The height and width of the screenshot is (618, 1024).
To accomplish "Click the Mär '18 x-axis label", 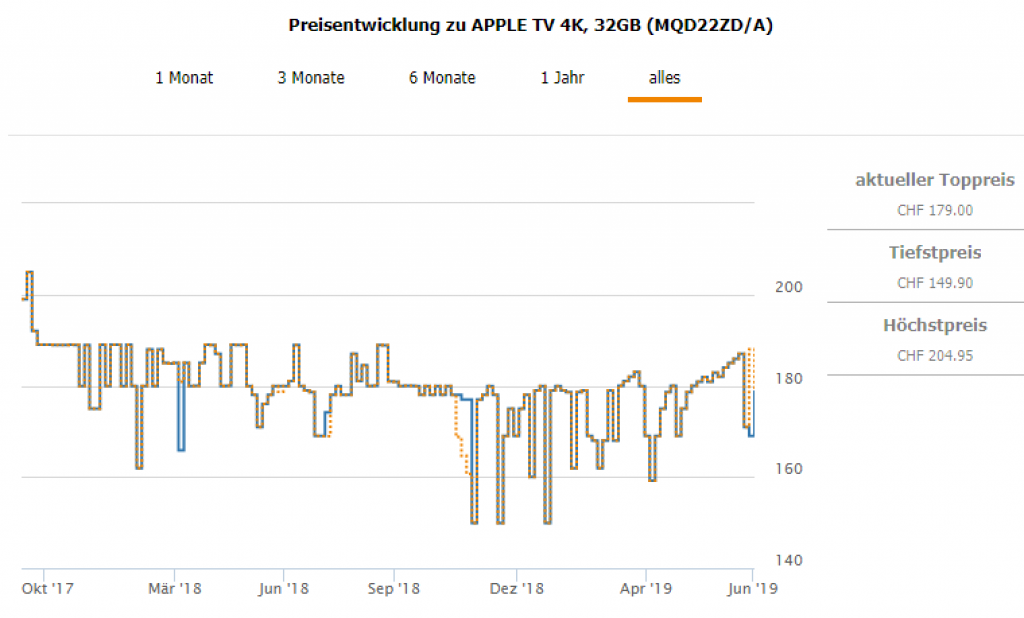I will [x=175, y=588].
